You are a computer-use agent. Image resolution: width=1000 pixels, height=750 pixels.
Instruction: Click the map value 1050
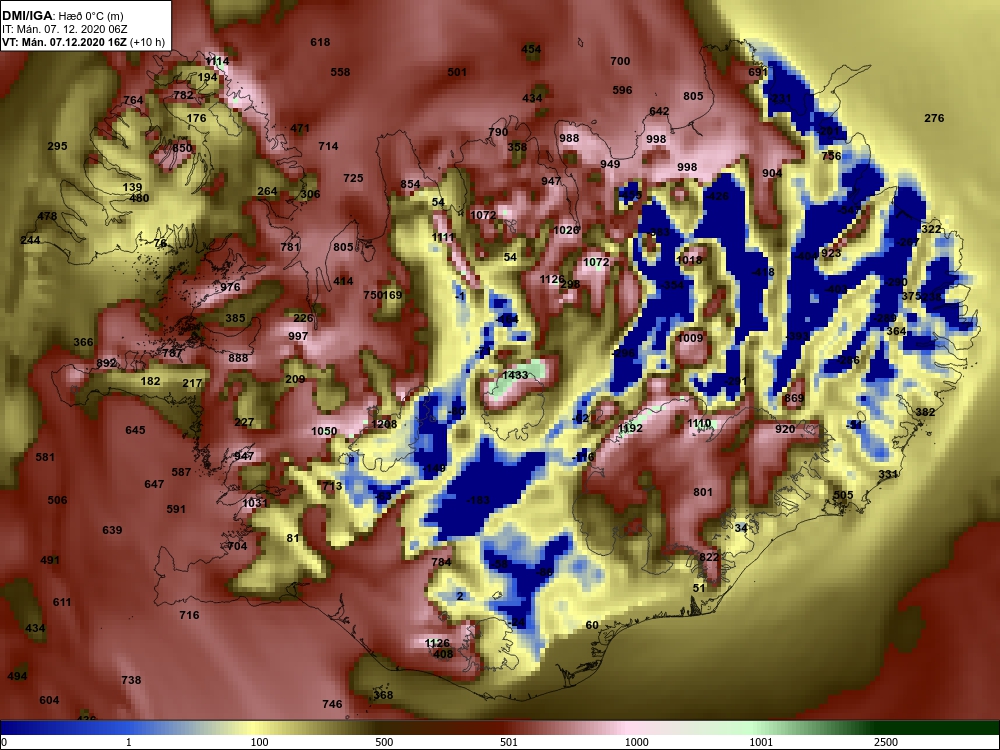click(324, 431)
